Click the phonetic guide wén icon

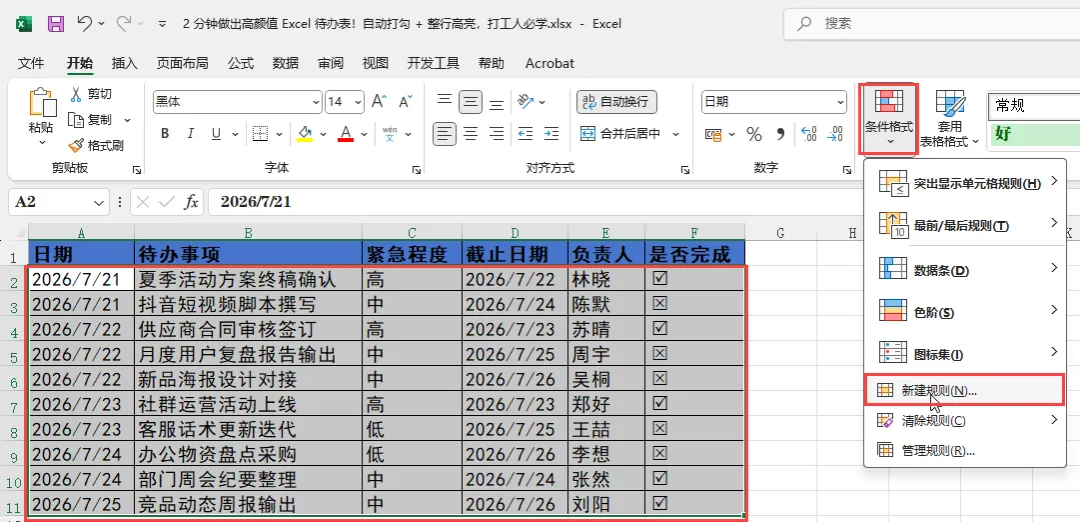coord(390,134)
